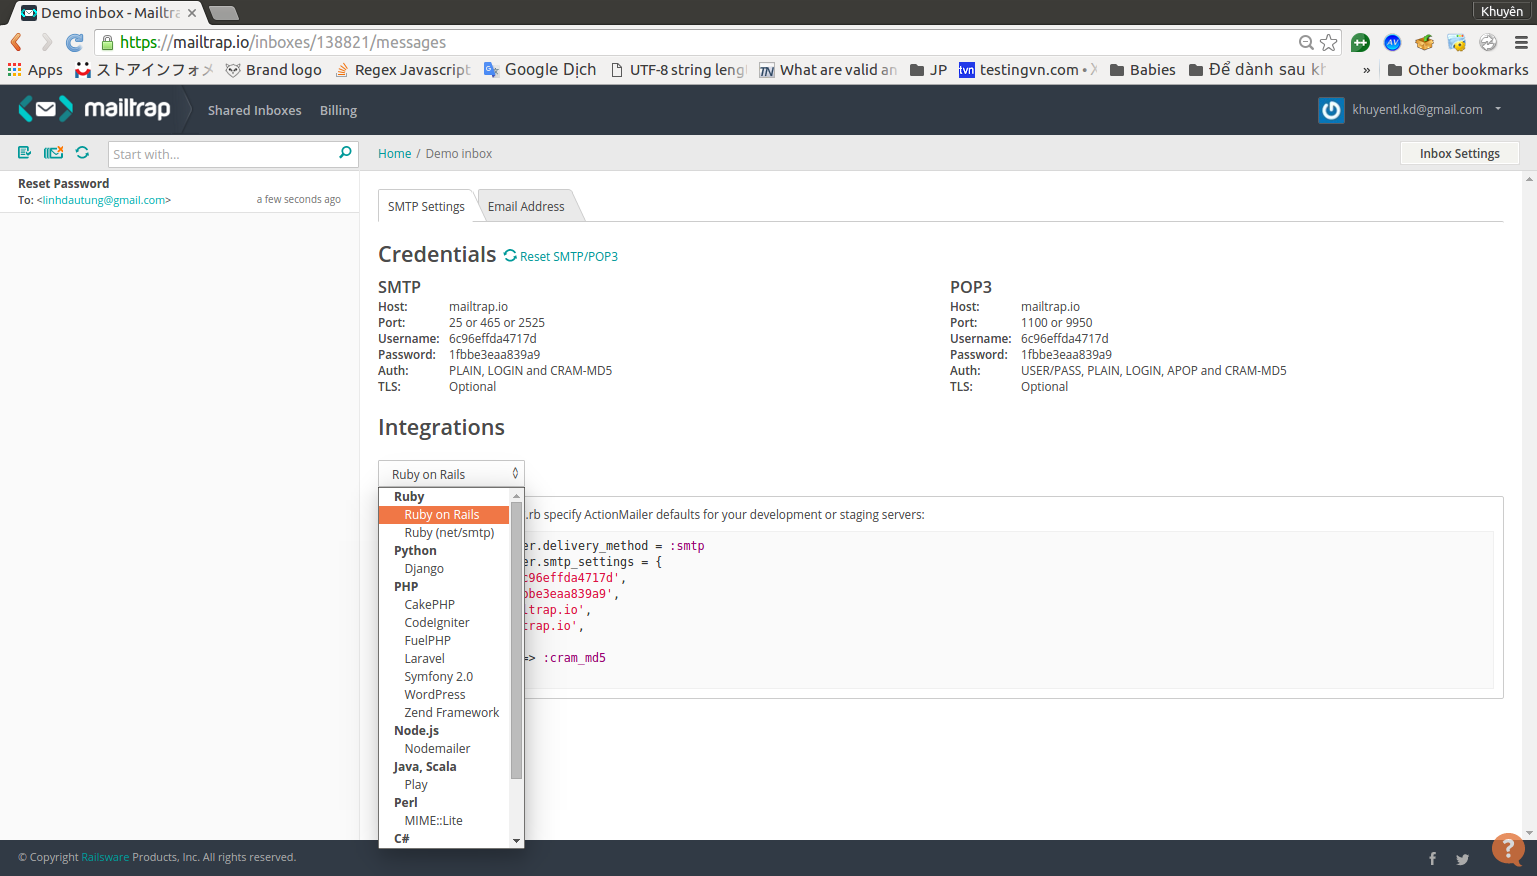The width and height of the screenshot is (1537, 876).
Task: Bookmark this page with the star icon
Action: [x=1328, y=42]
